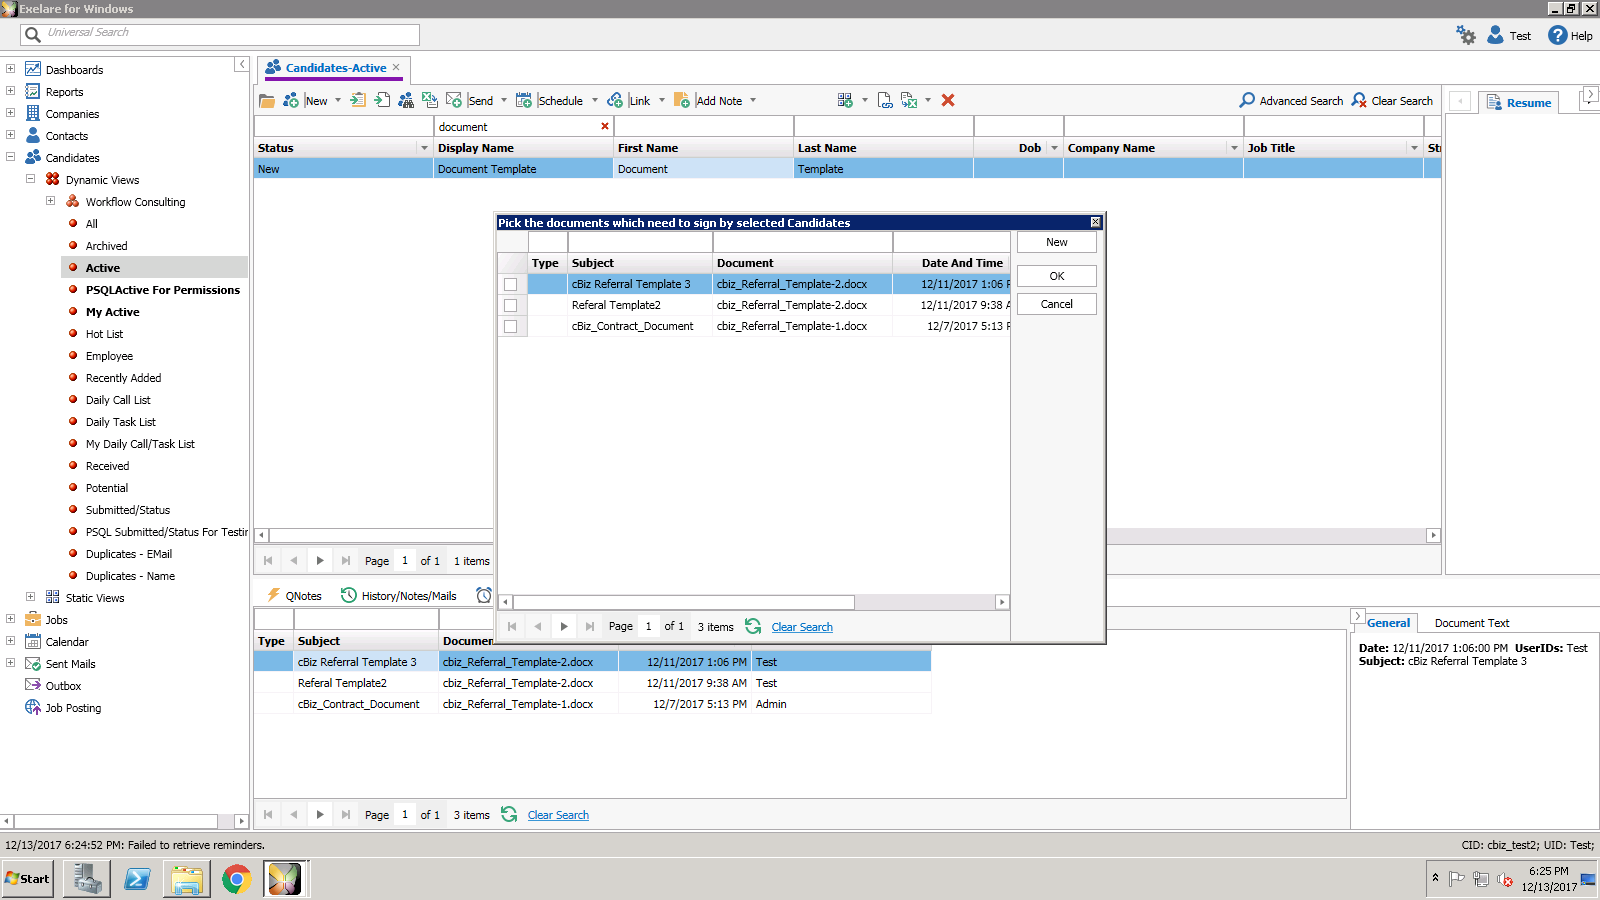Click the History/Notes/Mails icon

pos(349,595)
